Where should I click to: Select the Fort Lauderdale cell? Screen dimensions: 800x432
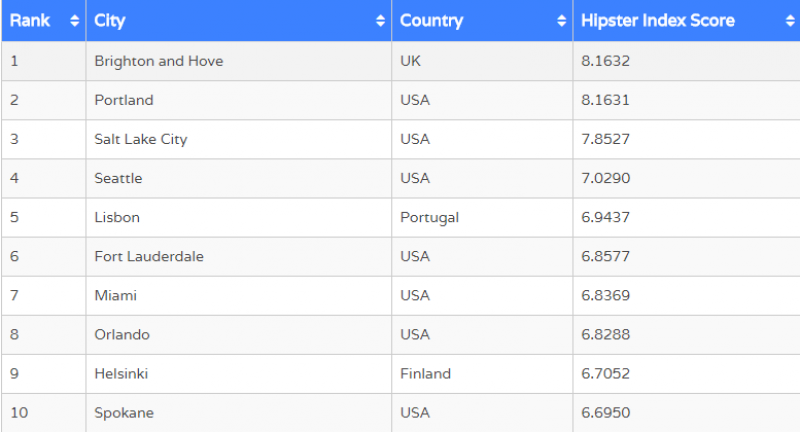(148, 256)
